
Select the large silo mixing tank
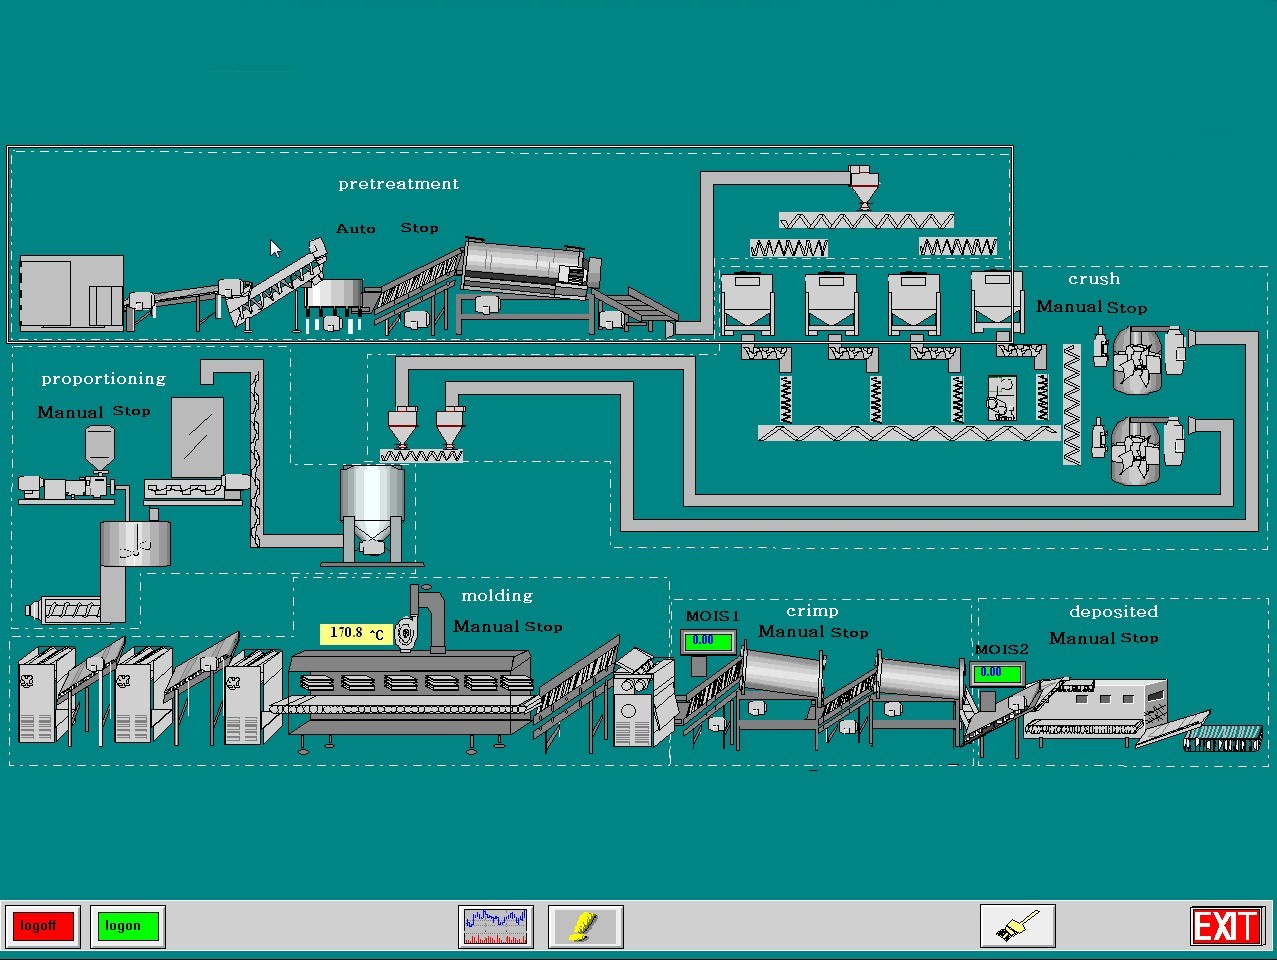coord(372,508)
